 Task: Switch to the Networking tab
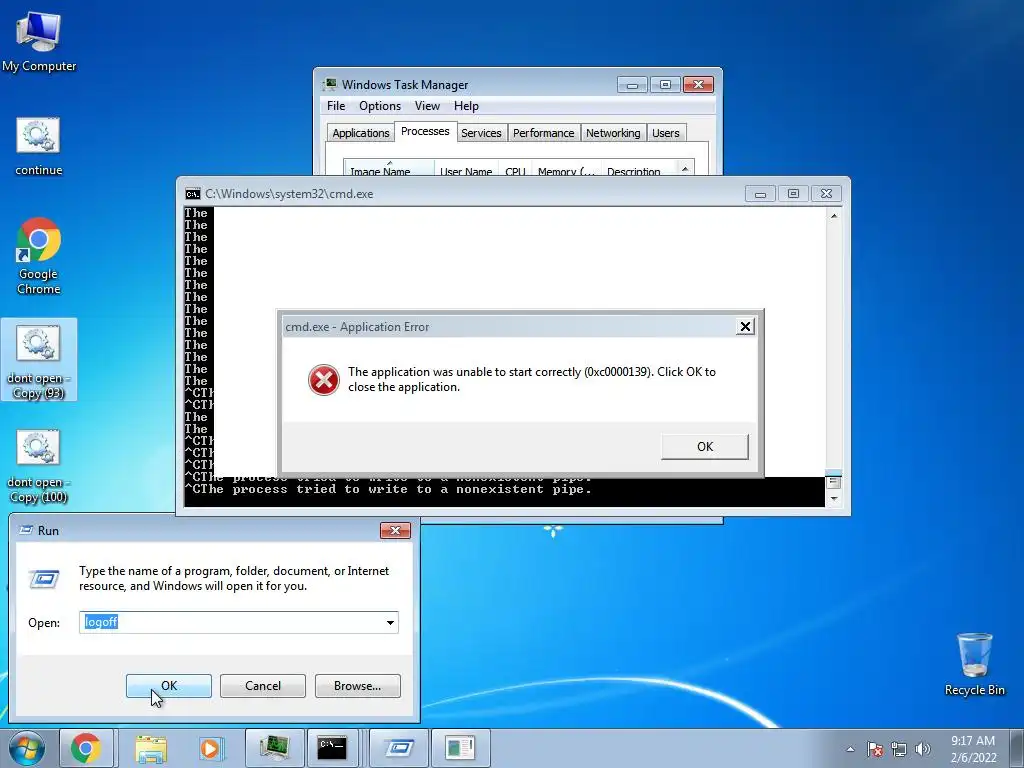coord(613,133)
